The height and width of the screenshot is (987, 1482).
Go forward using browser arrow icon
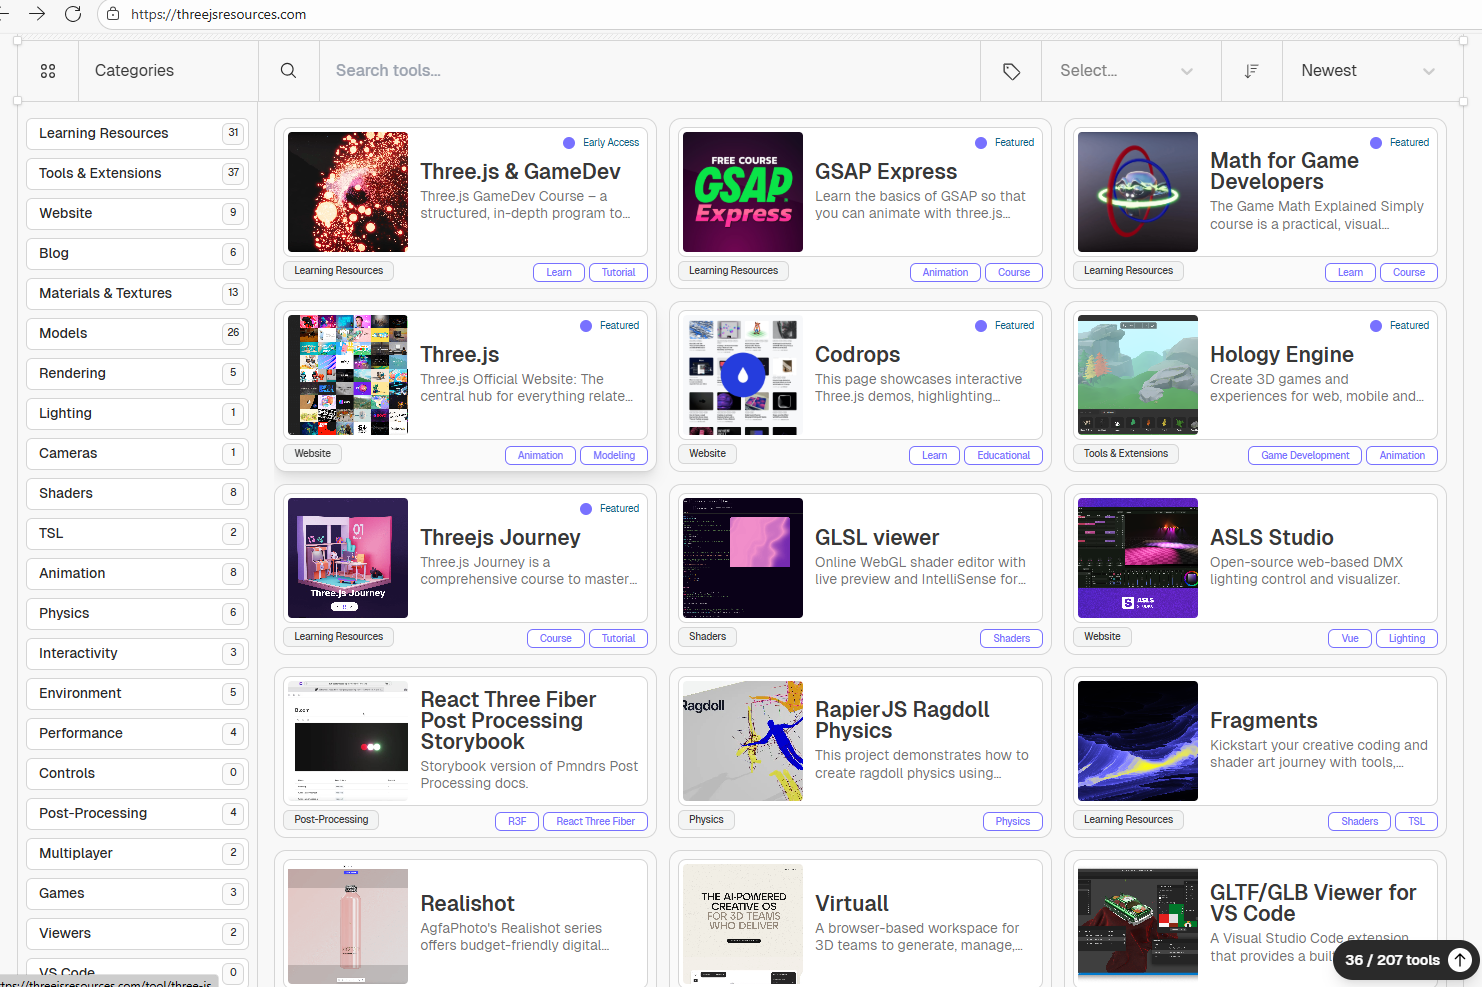pos(37,14)
